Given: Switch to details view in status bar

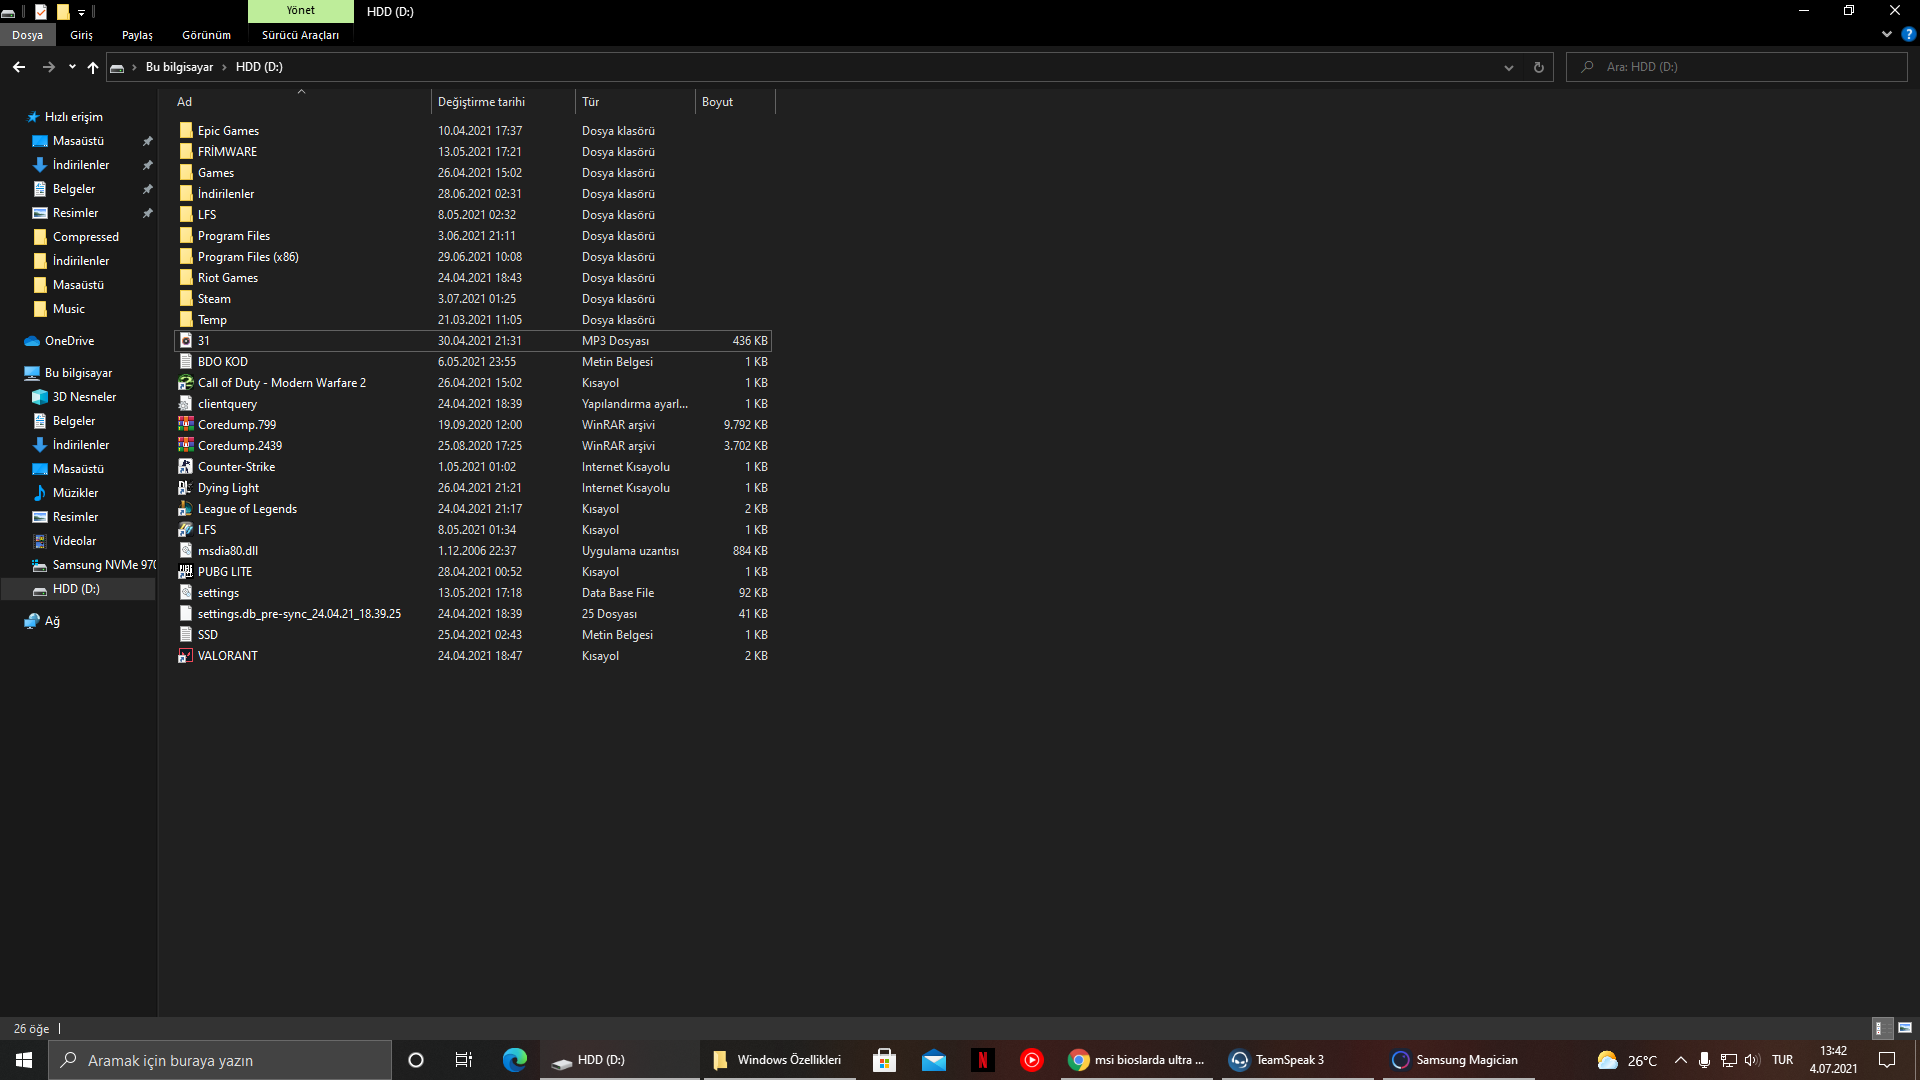Looking at the screenshot, I should pyautogui.click(x=1881, y=1028).
